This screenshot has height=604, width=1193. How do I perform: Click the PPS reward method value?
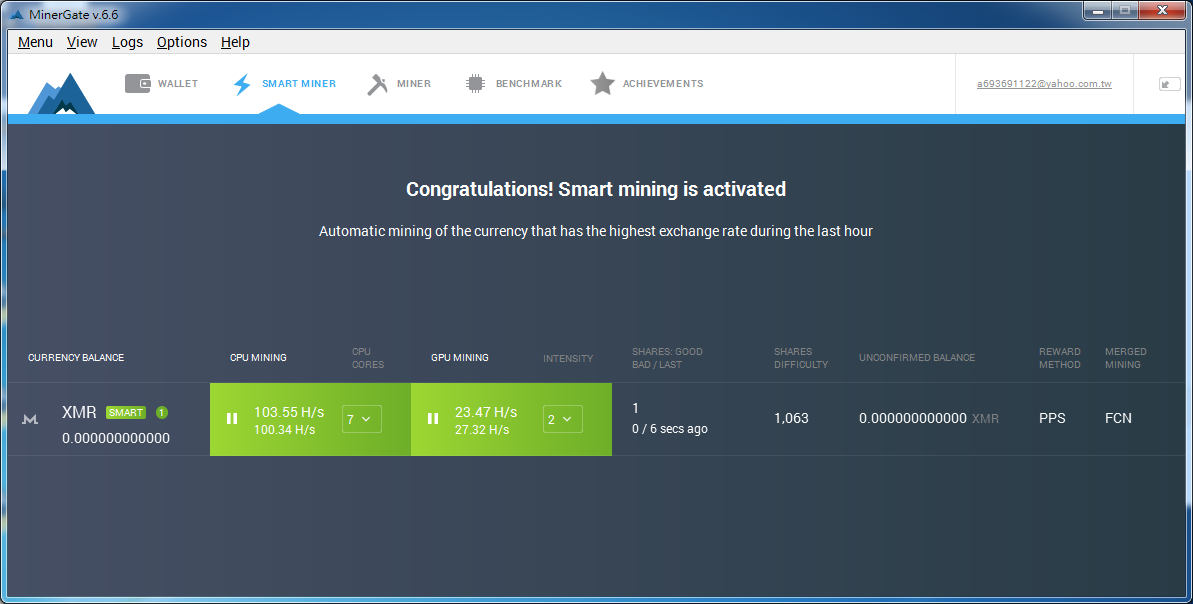tap(1052, 418)
